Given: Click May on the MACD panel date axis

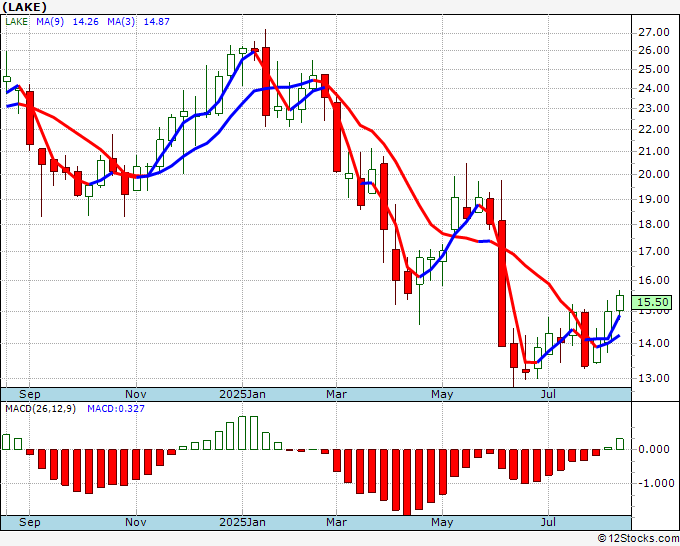Looking at the screenshot, I should [442, 522].
